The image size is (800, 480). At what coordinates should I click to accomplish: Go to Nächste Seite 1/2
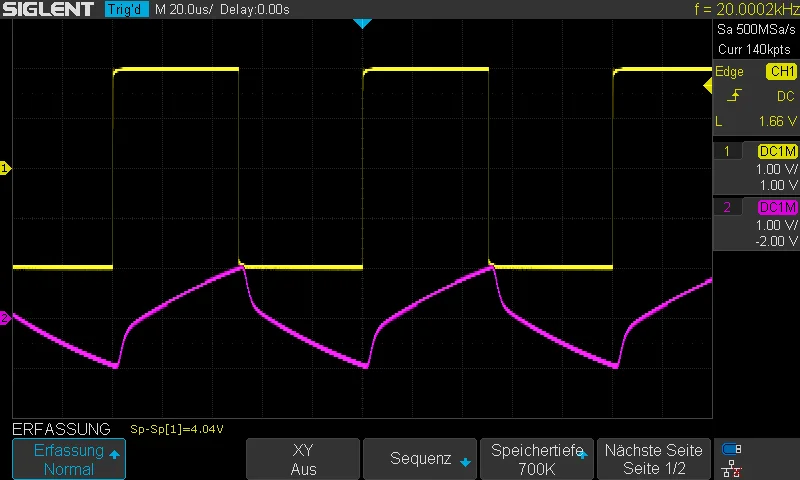(x=654, y=459)
